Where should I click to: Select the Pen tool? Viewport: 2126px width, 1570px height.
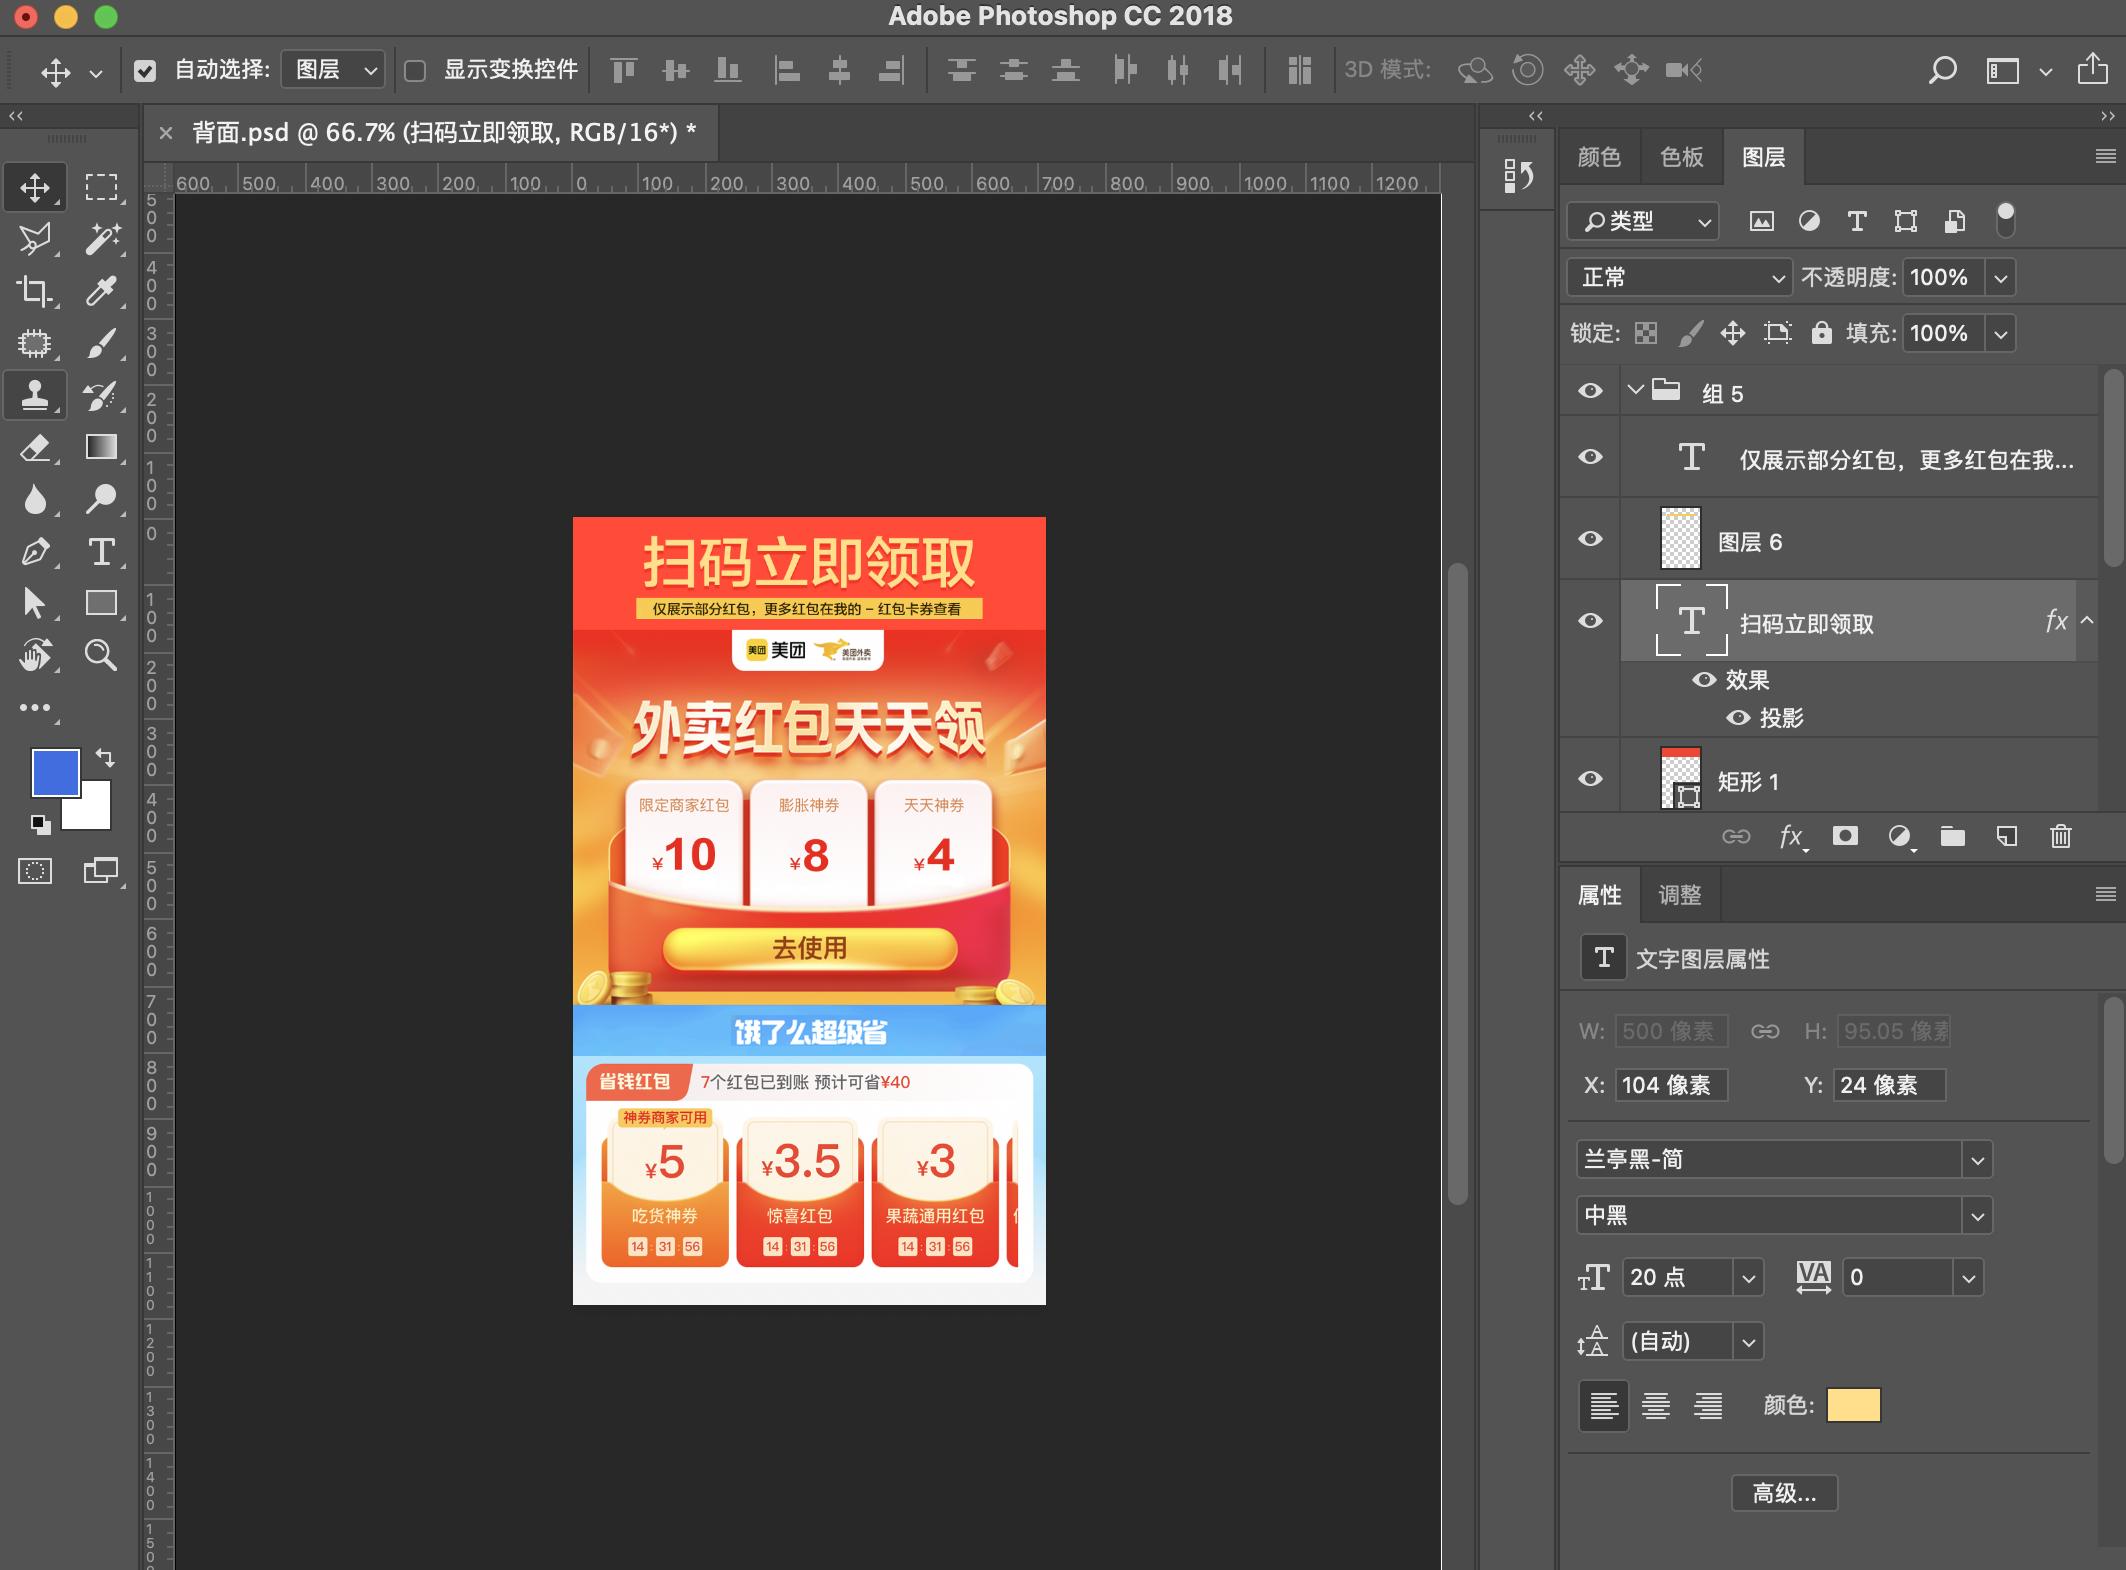(35, 552)
